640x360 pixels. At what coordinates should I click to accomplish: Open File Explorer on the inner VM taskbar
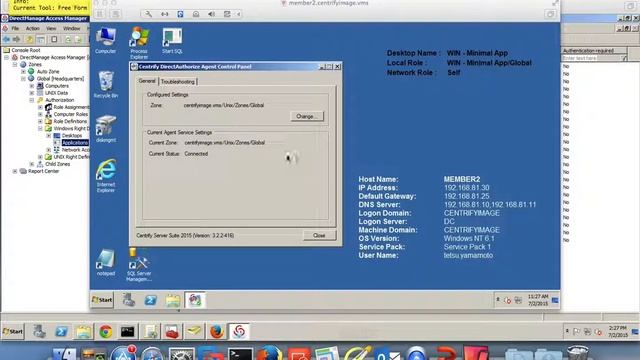click(173, 300)
